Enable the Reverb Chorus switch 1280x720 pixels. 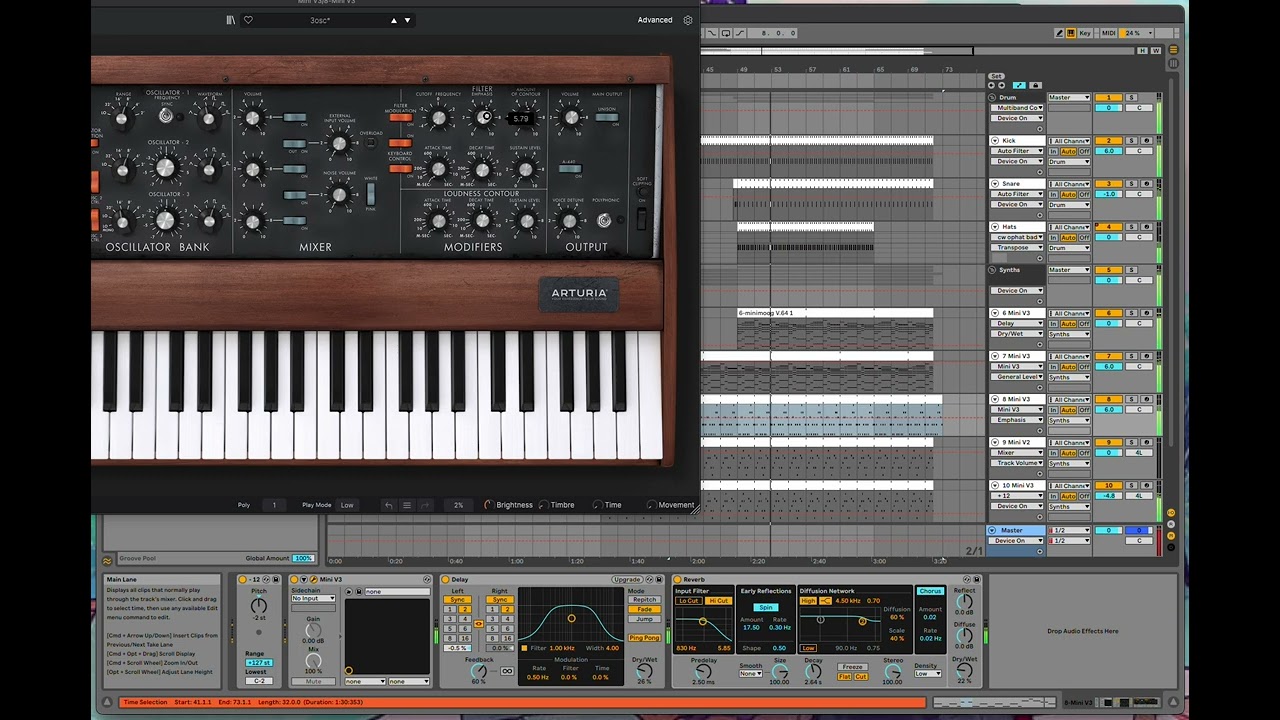click(x=930, y=591)
